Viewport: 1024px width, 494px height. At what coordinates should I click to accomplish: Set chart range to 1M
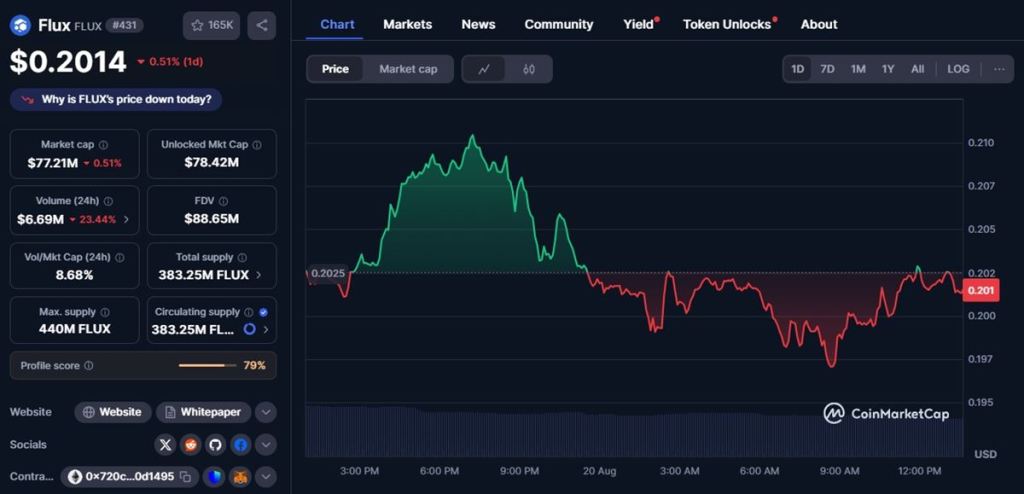click(x=858, y=69)
